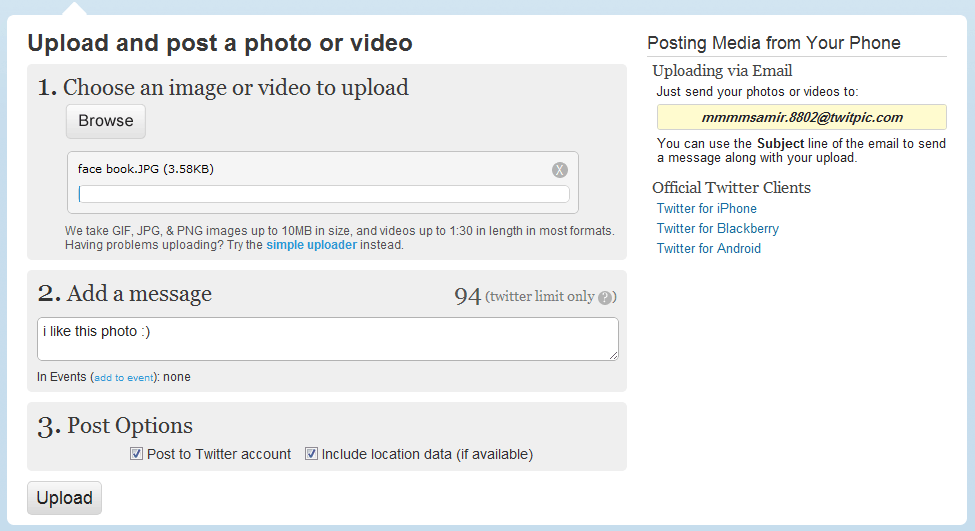The height and width of the screenshot is (531, 975).
Task: Click the upload progress bar
Action: click(x=323, y=194)
